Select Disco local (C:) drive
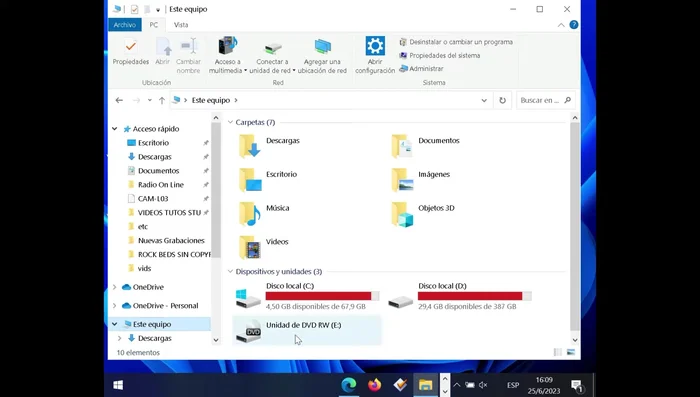 [x=307, y=296]
